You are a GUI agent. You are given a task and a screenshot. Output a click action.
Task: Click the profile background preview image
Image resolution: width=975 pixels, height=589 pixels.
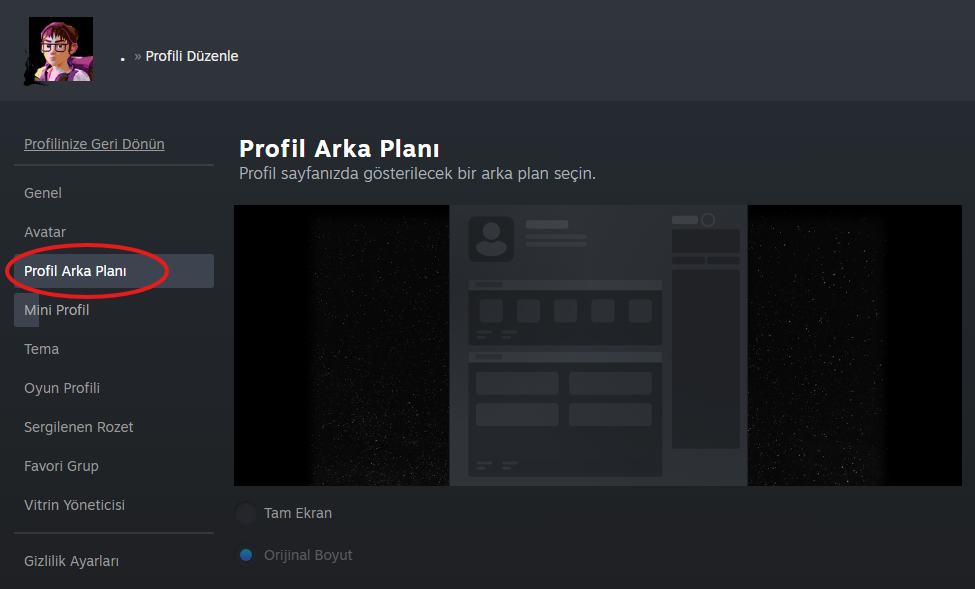pyautogui.click(x=598, y=345)
